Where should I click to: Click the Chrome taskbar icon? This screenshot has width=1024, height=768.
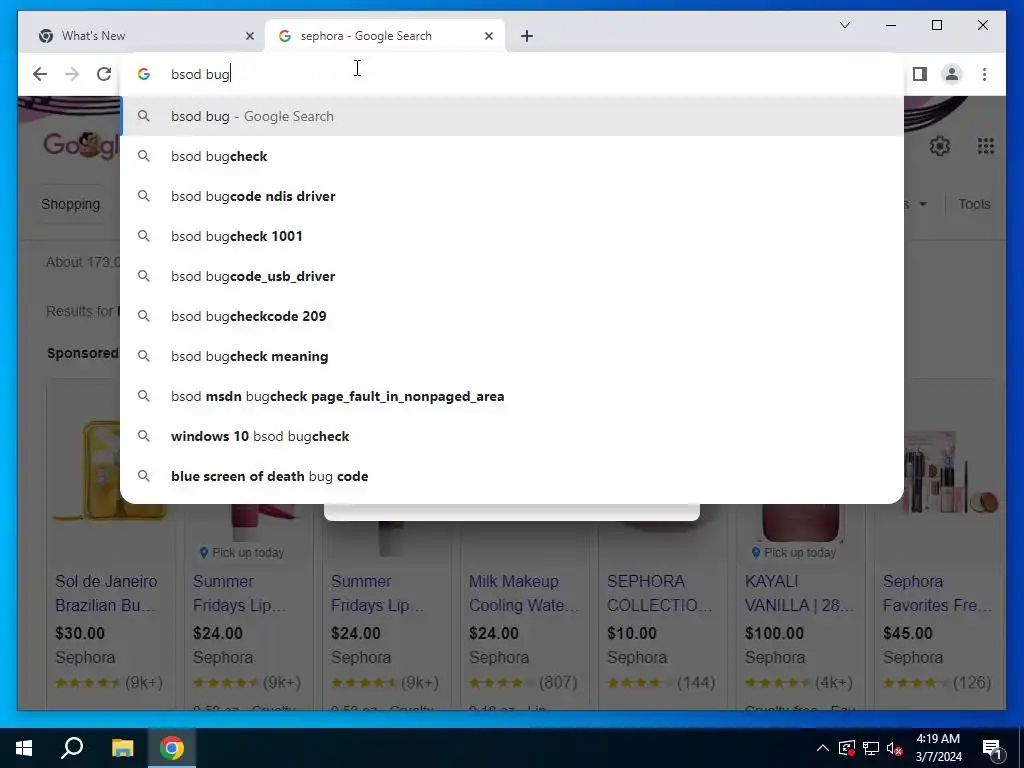tap(172, 748)
